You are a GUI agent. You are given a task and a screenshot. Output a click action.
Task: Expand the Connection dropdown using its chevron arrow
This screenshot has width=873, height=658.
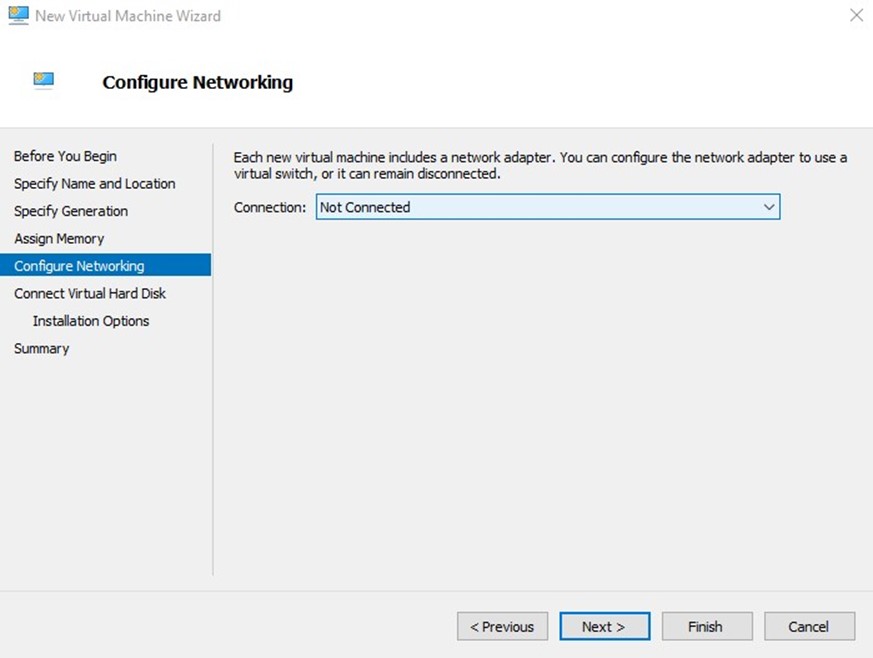coord(768,207)
